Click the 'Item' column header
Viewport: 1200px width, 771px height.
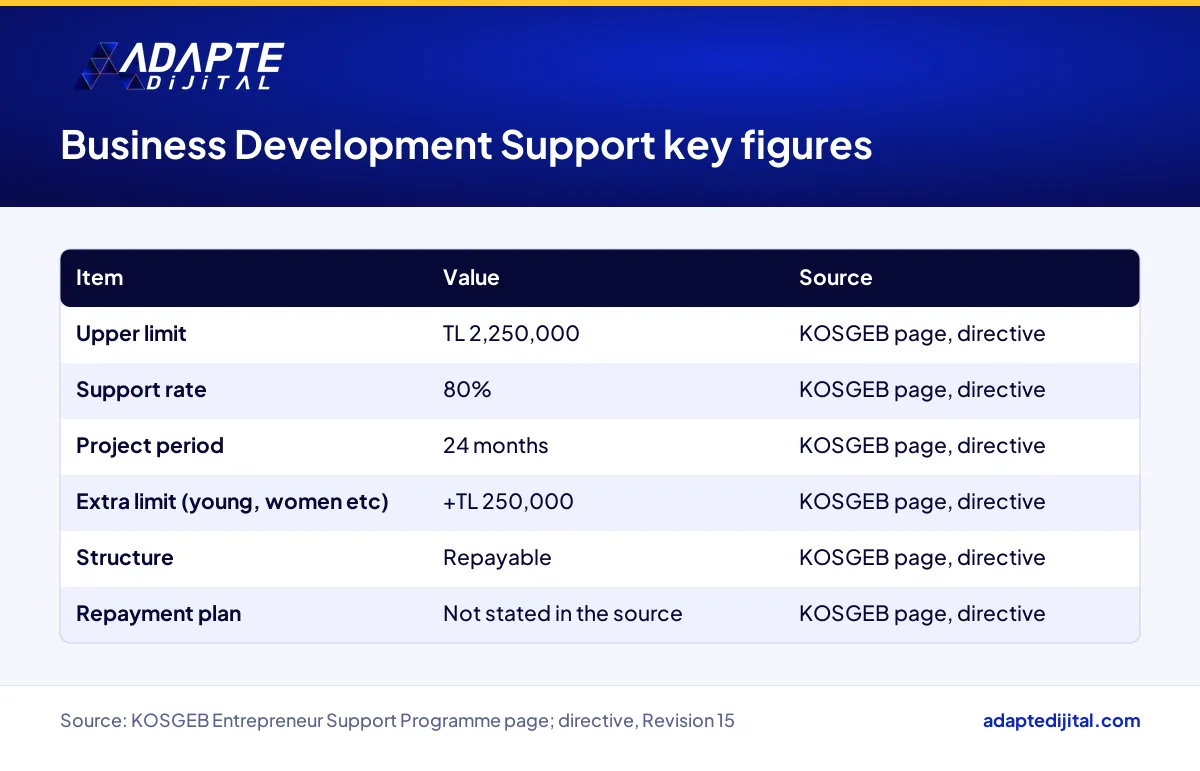100,278
